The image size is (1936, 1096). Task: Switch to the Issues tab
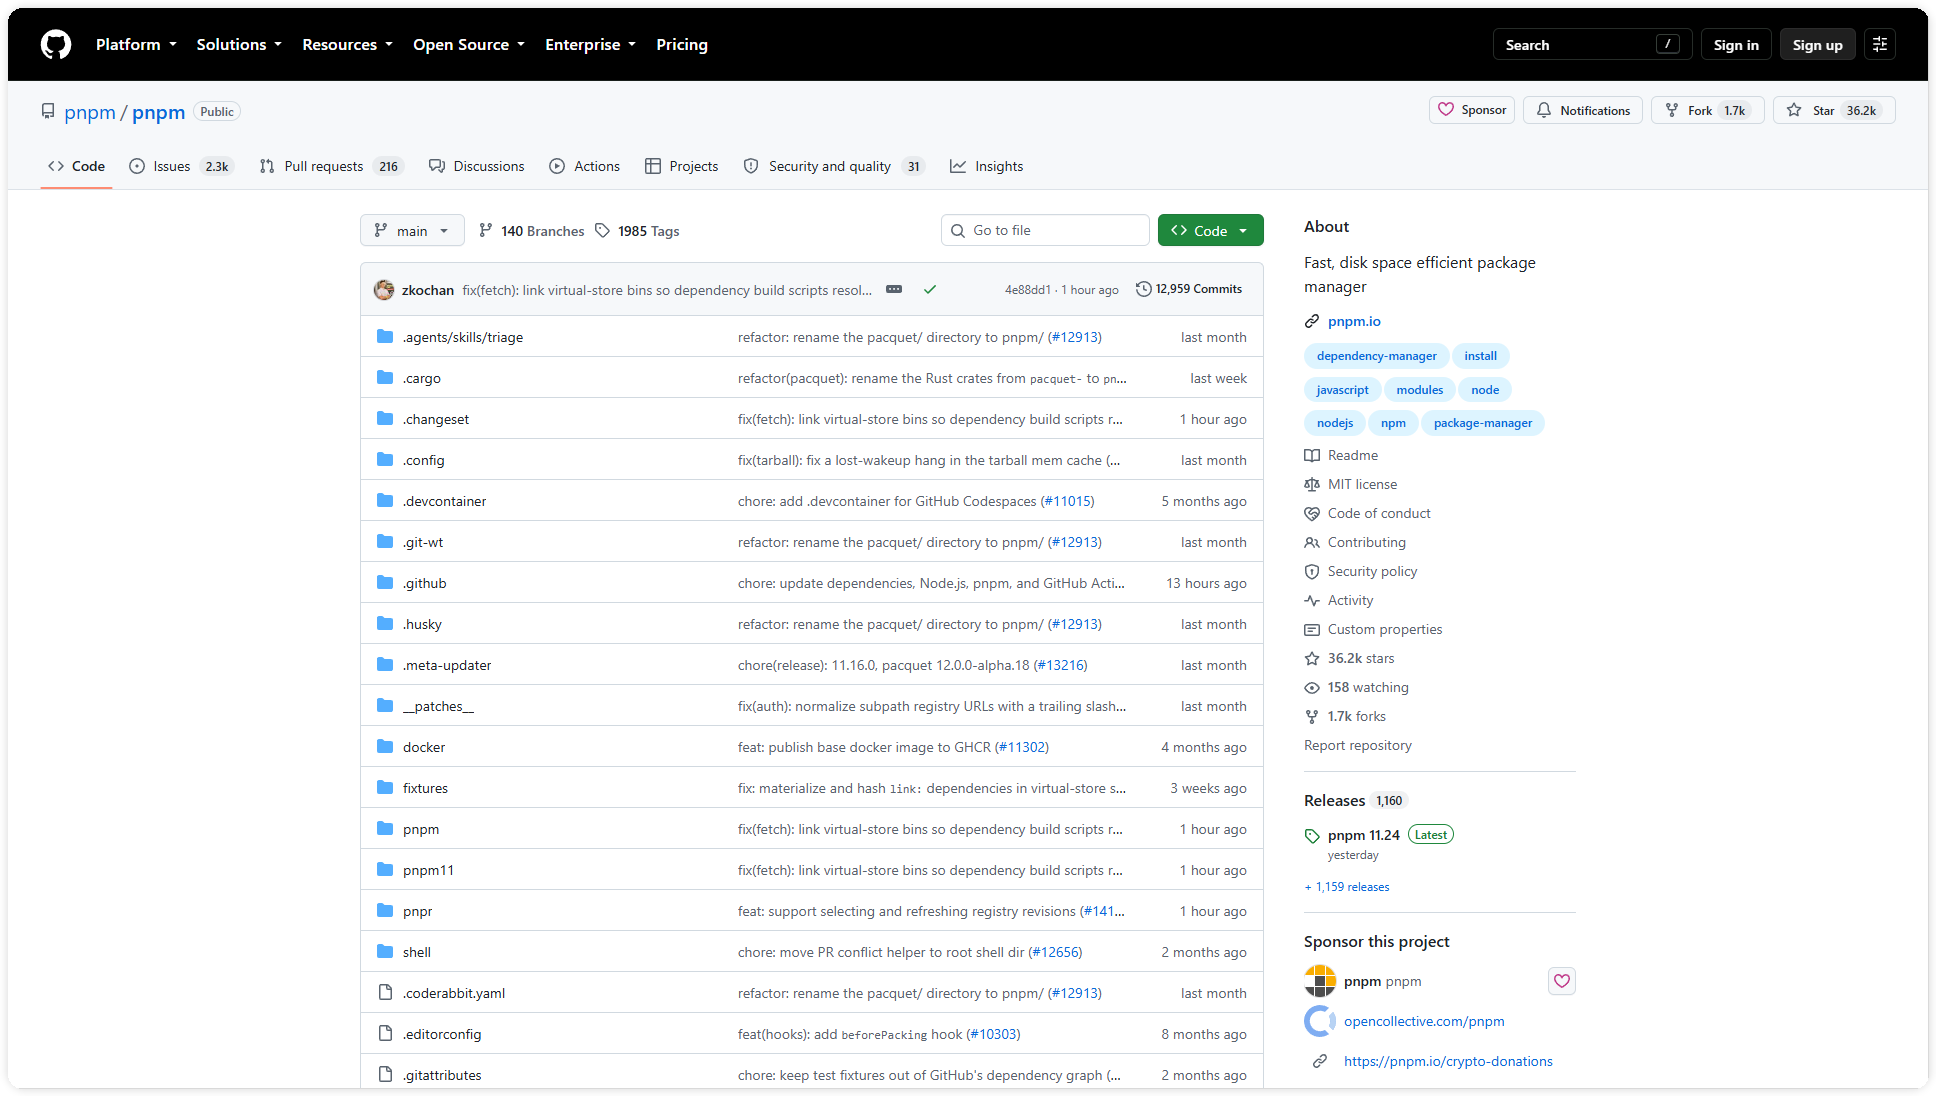(181, 166)
